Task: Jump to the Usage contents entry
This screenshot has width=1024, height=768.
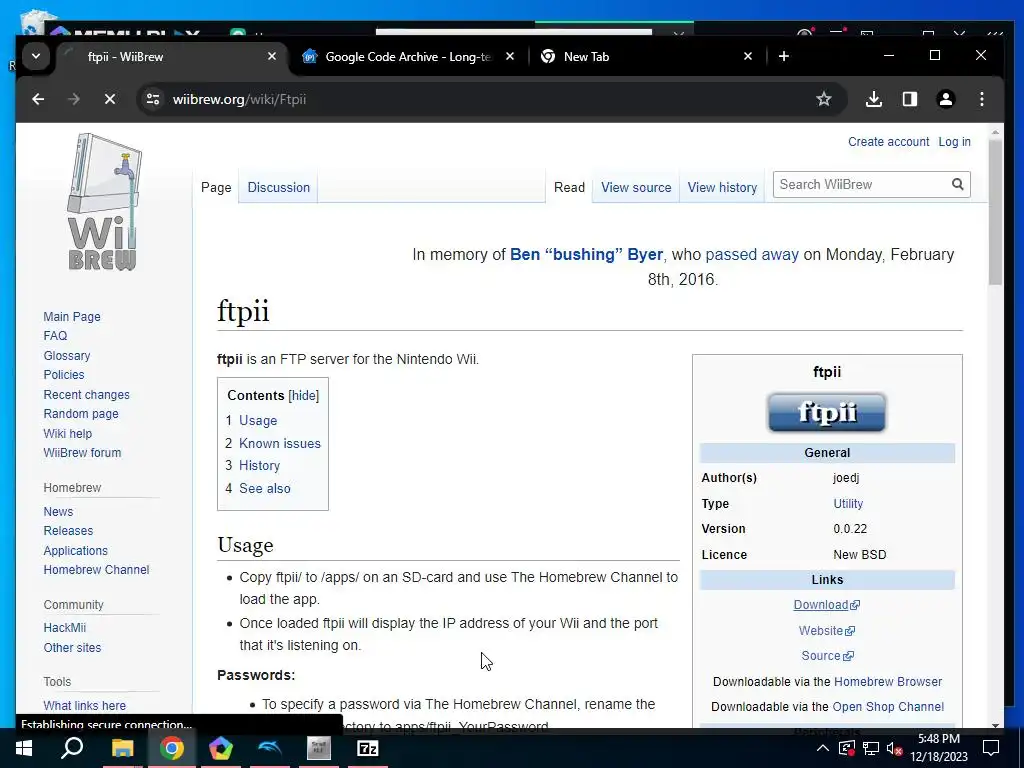Action: click(258, 421)
